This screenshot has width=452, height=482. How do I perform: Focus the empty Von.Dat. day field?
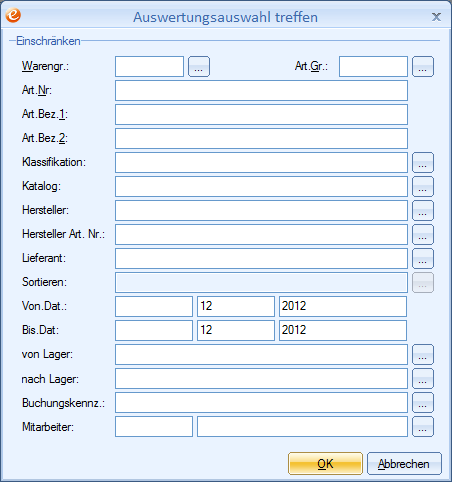(154, 306)
